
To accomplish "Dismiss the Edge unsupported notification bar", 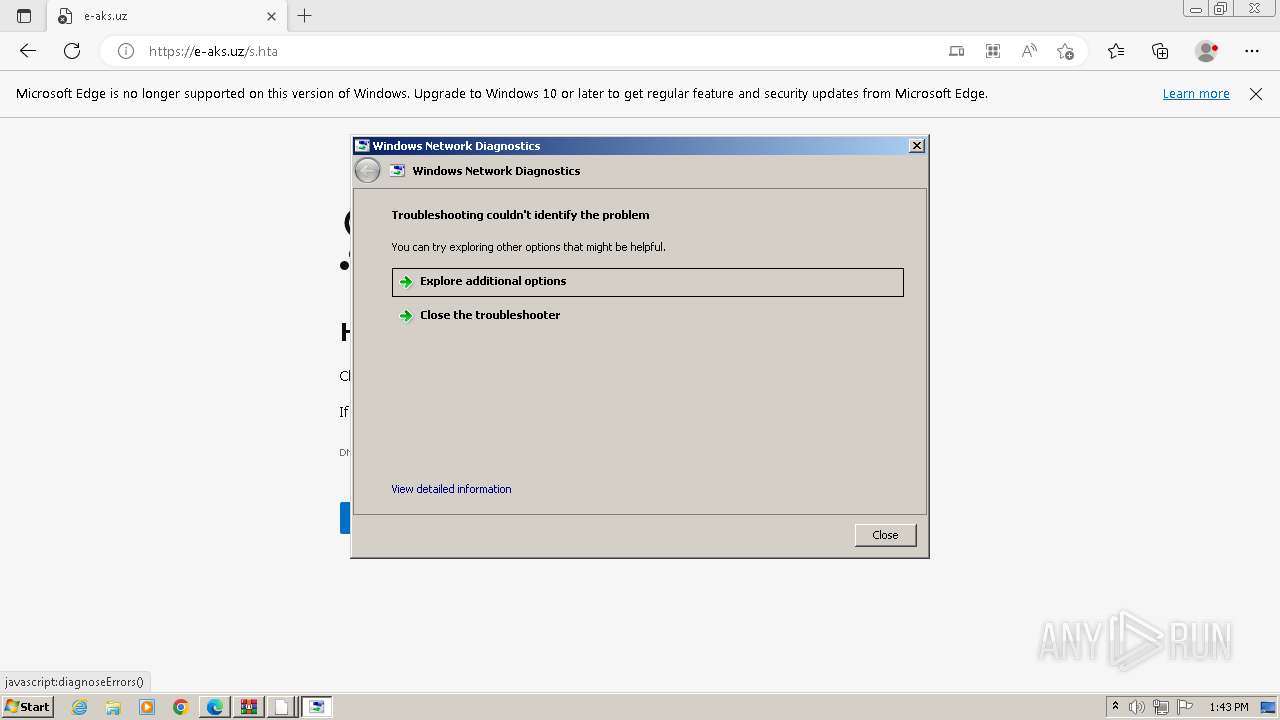I will pyautogui.click(x=1256, y=94).
